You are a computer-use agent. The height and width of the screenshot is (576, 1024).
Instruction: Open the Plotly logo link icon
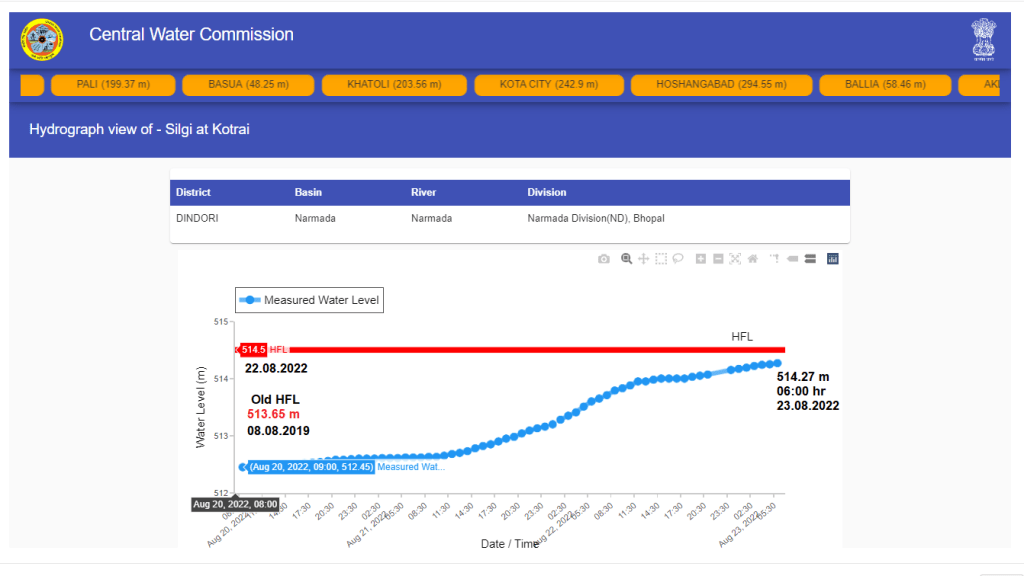click(x=833, y=259)
